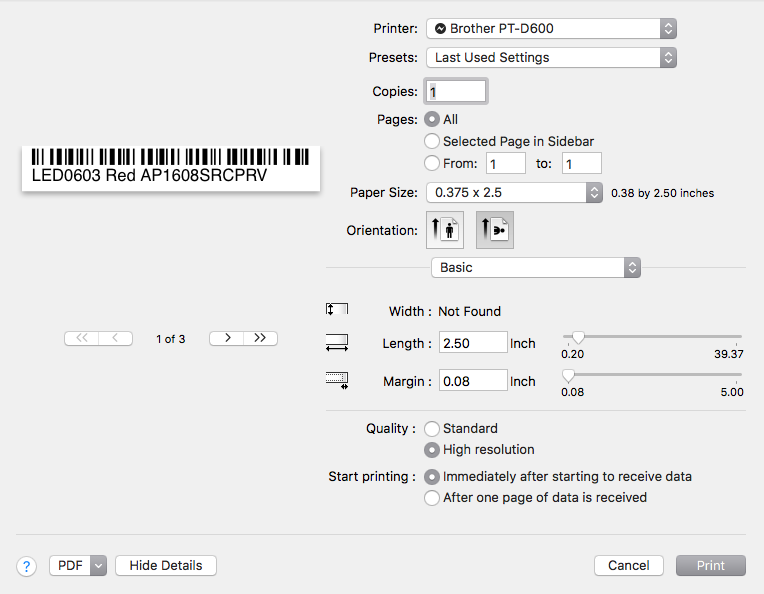Select portrait orientation icon
The height and width of the screenshot is (594, 764).
pos(445,230)
